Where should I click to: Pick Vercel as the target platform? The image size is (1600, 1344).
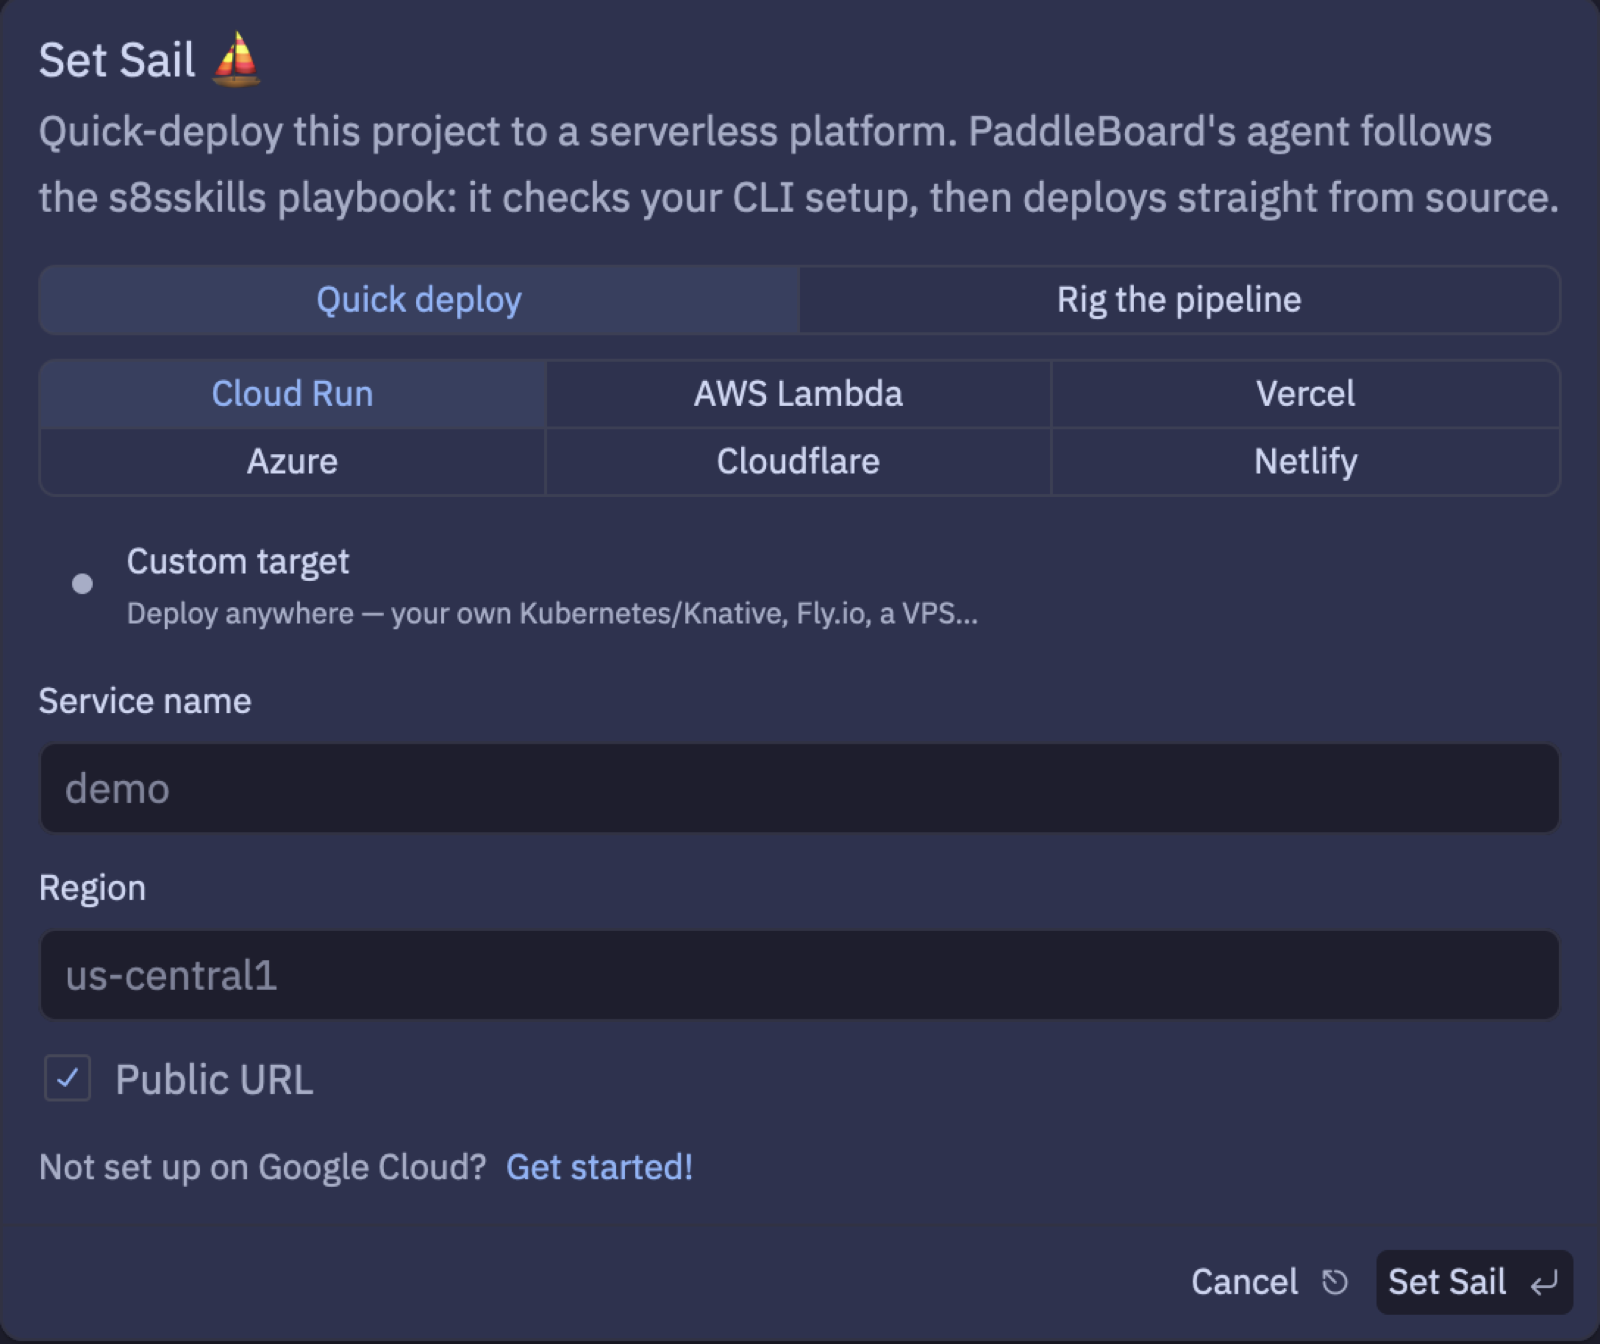pos(1305,394)
